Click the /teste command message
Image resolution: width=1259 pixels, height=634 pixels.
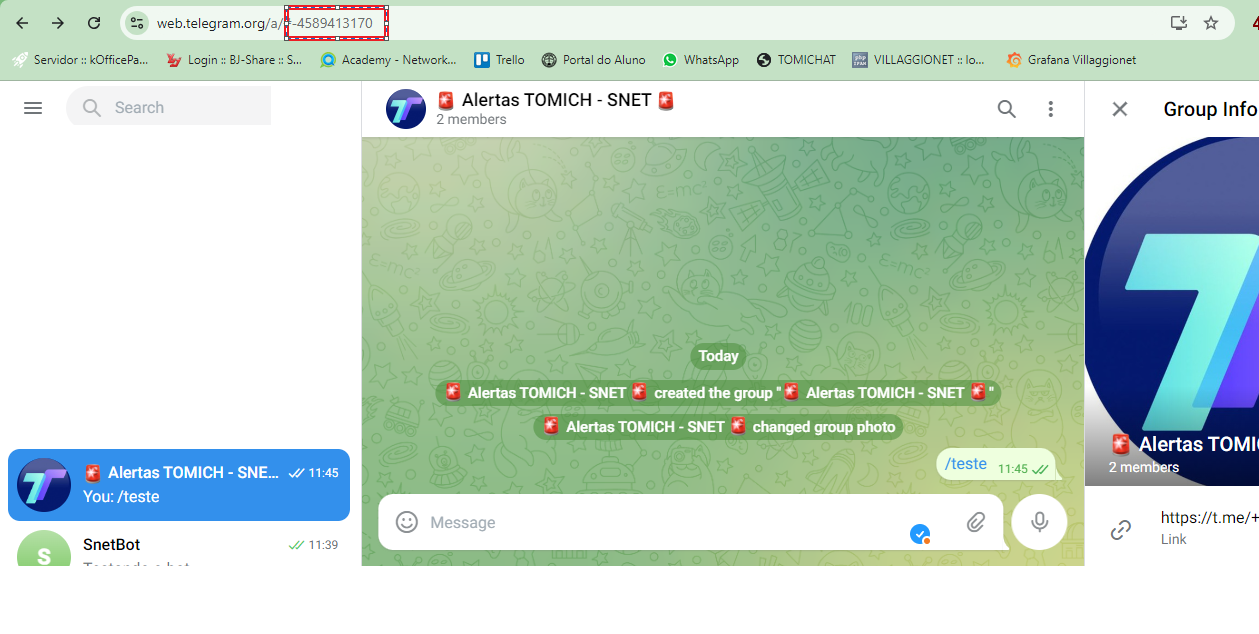pos(965,464)
